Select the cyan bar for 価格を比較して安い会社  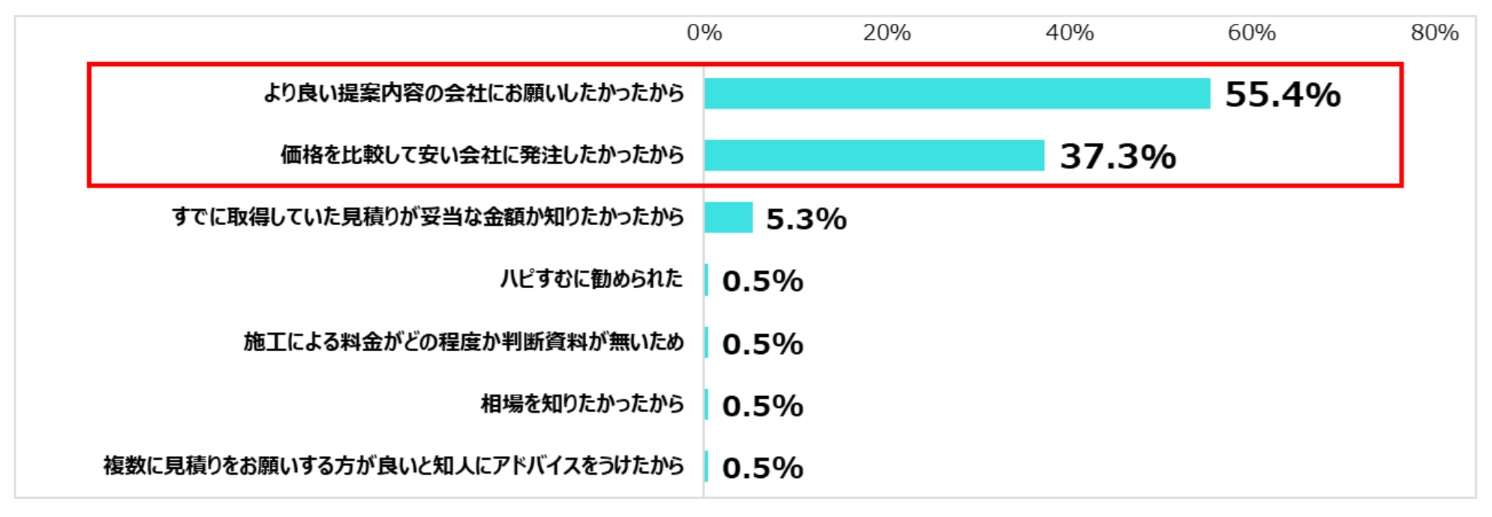click(x=874, y=156)
